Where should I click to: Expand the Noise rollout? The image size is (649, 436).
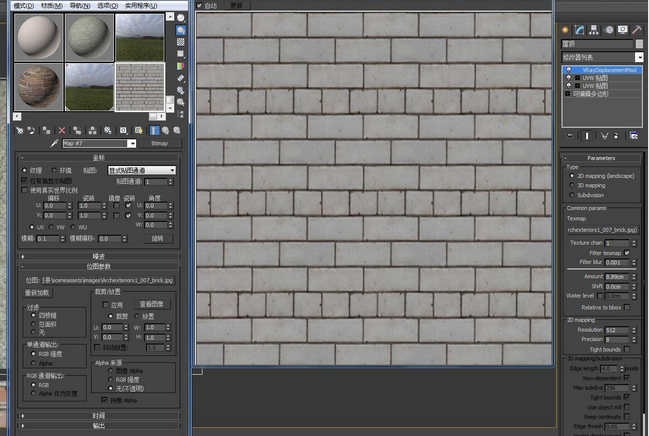click(99, 256)
